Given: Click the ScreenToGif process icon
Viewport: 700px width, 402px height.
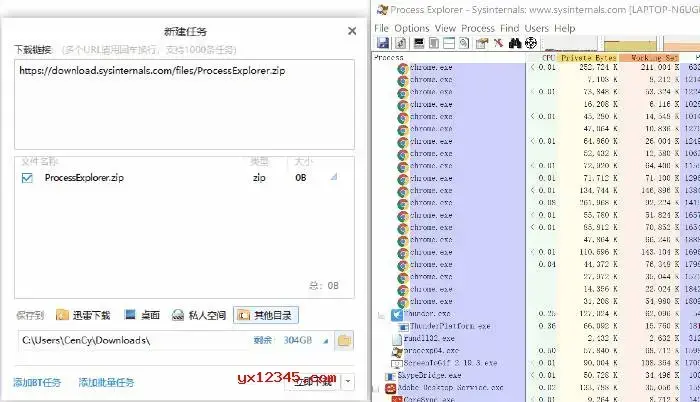Looking at the screenshot, I should point(397,364).
